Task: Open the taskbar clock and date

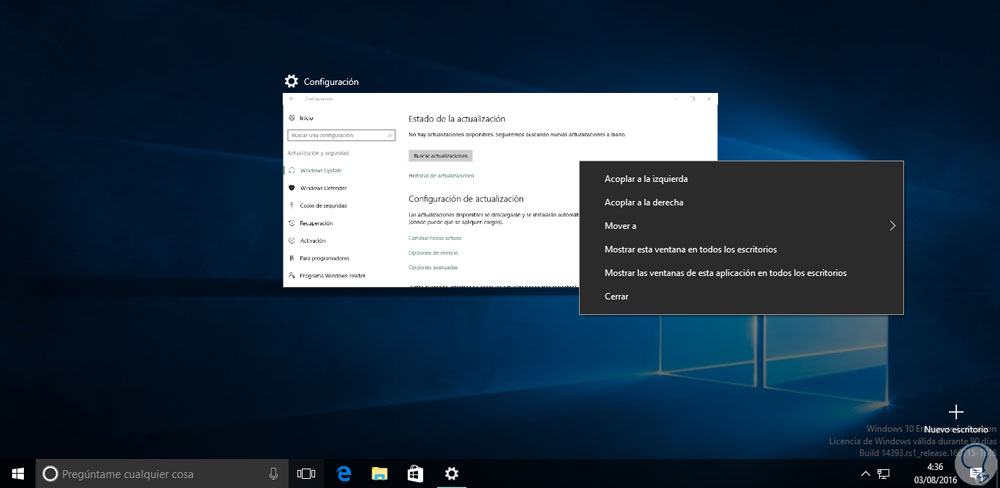Action: 935,473
